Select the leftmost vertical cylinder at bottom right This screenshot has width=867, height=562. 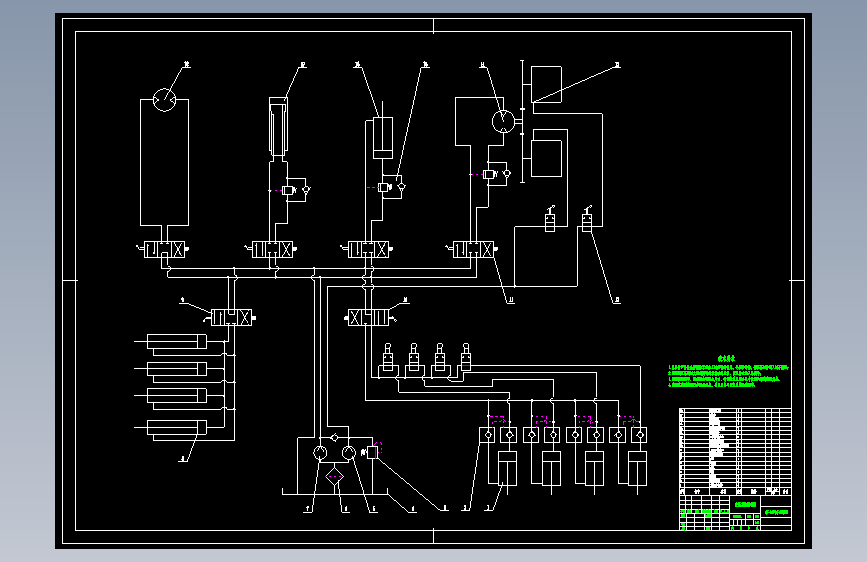pyautogui.click(x=507, y=470)
